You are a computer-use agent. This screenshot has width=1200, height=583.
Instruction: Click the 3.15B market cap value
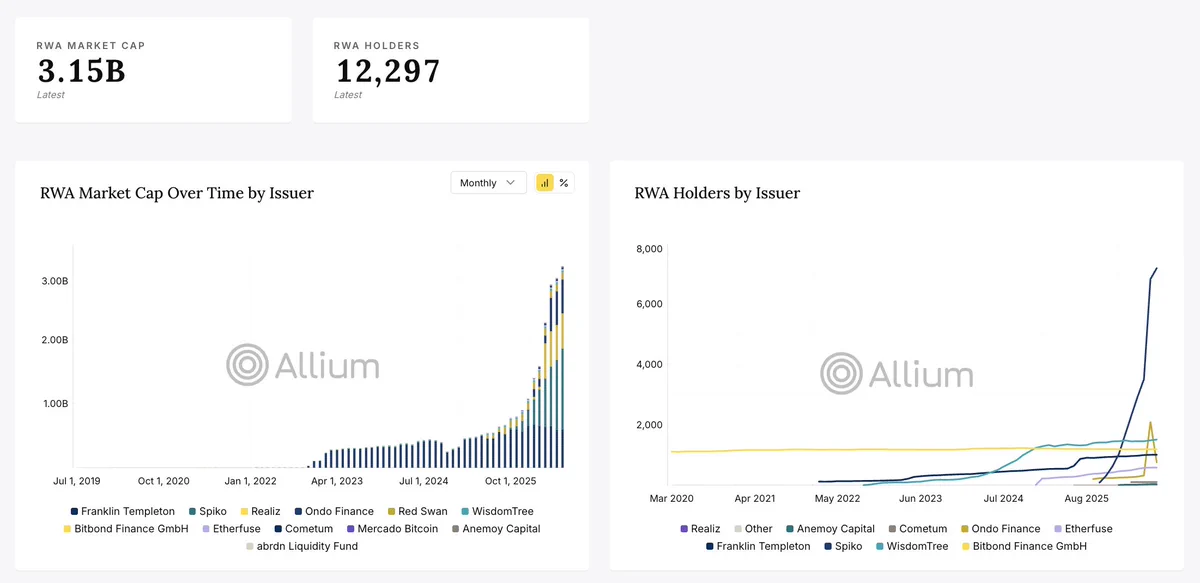pyautogui.click(x=81, y=71)
